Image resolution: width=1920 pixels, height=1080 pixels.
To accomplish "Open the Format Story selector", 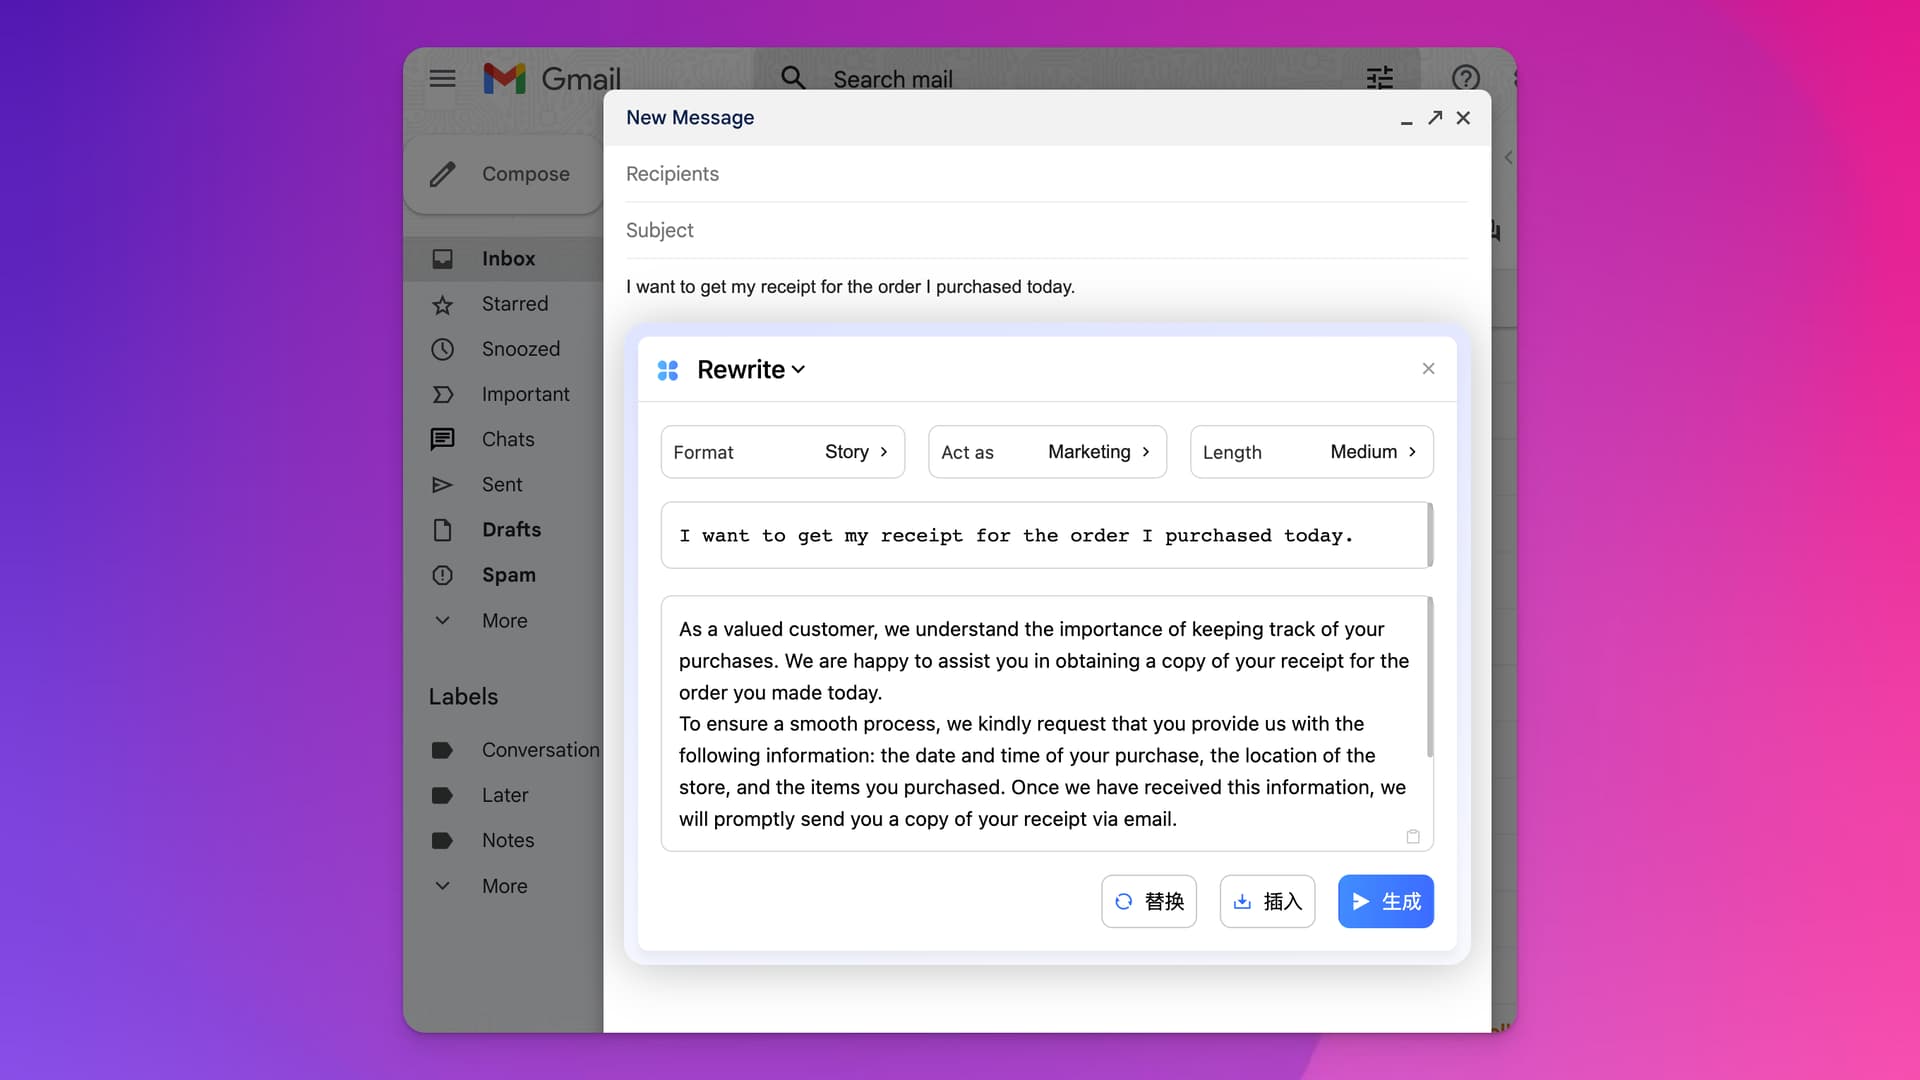I will click(x=782, y=452).
